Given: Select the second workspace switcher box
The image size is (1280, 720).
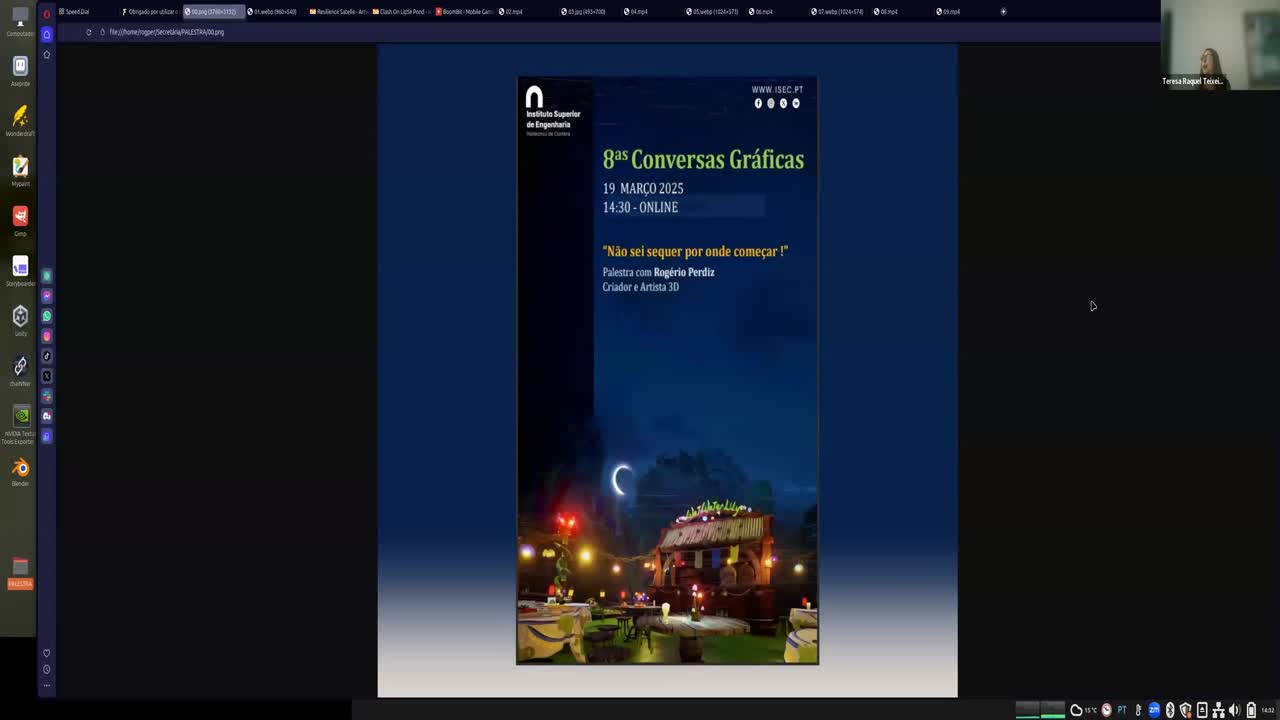Looking at the screenshot, I should click(x=1053, y=710).
